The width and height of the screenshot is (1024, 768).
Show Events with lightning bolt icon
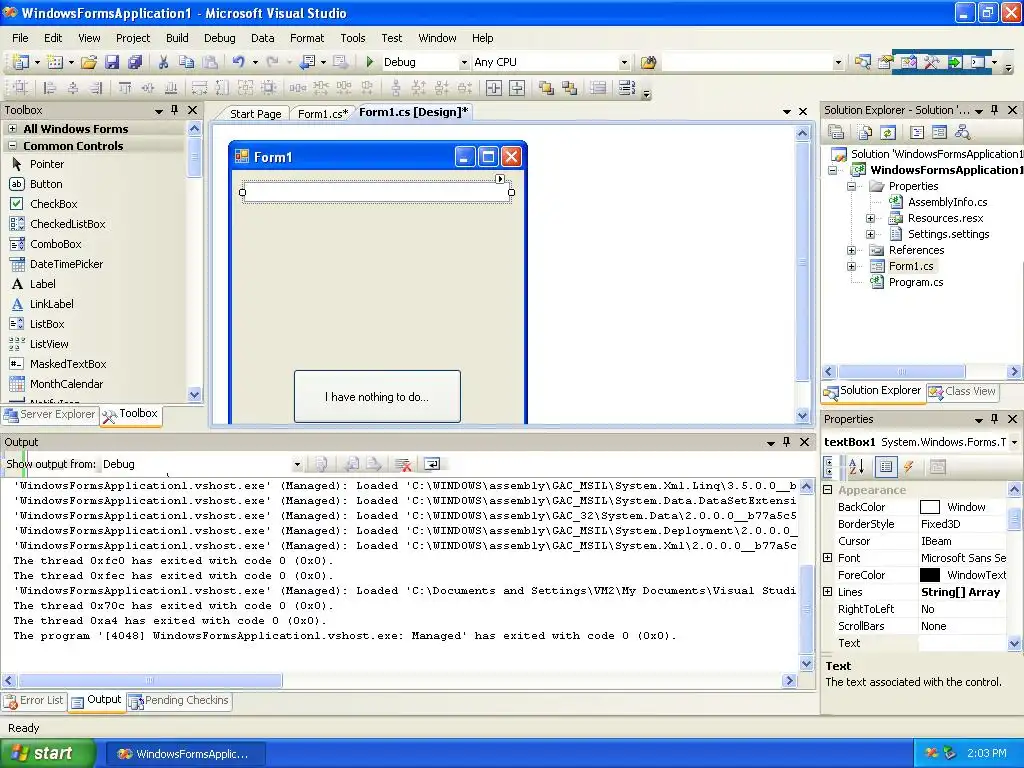tap(908, 466)
